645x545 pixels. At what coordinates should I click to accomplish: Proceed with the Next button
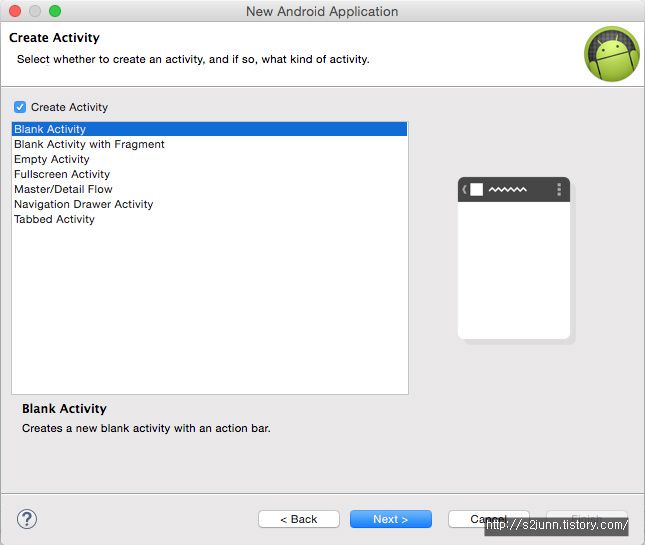pos(391,519)
